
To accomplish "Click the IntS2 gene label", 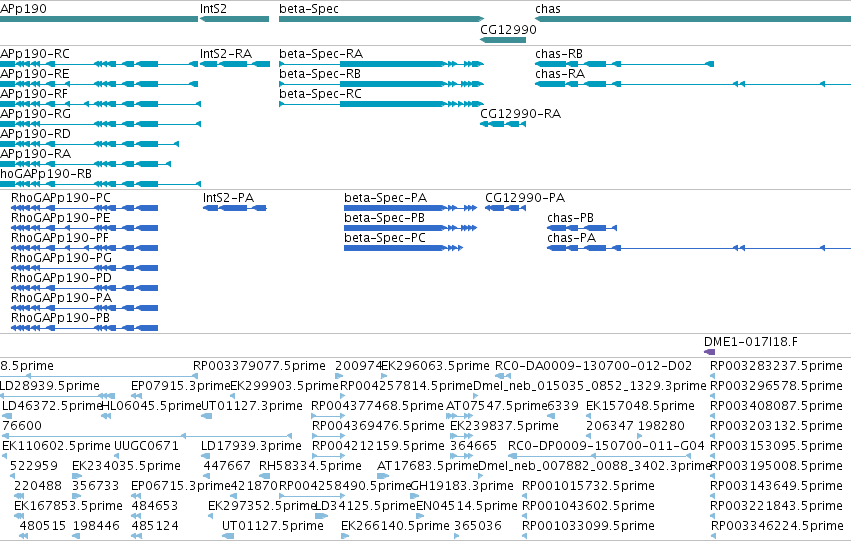I will 213,9.
